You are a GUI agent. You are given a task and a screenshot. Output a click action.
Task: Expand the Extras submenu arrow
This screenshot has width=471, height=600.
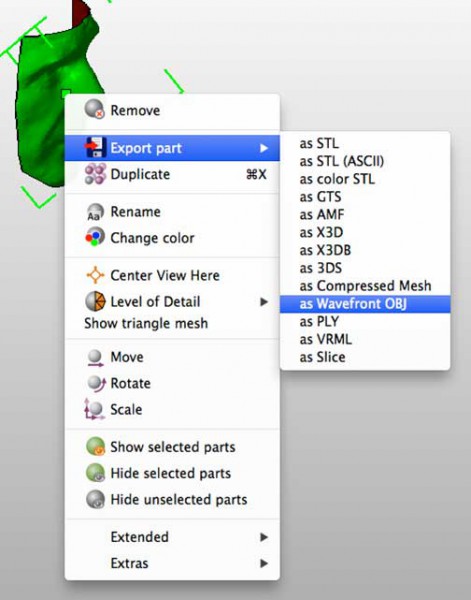pos(264,563)
